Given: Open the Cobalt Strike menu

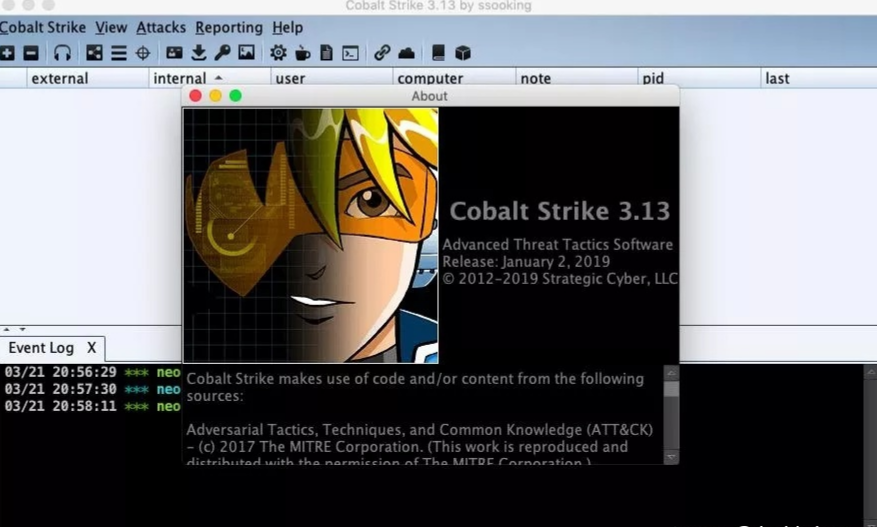Looking at the screenshot, I should [43, 27].
